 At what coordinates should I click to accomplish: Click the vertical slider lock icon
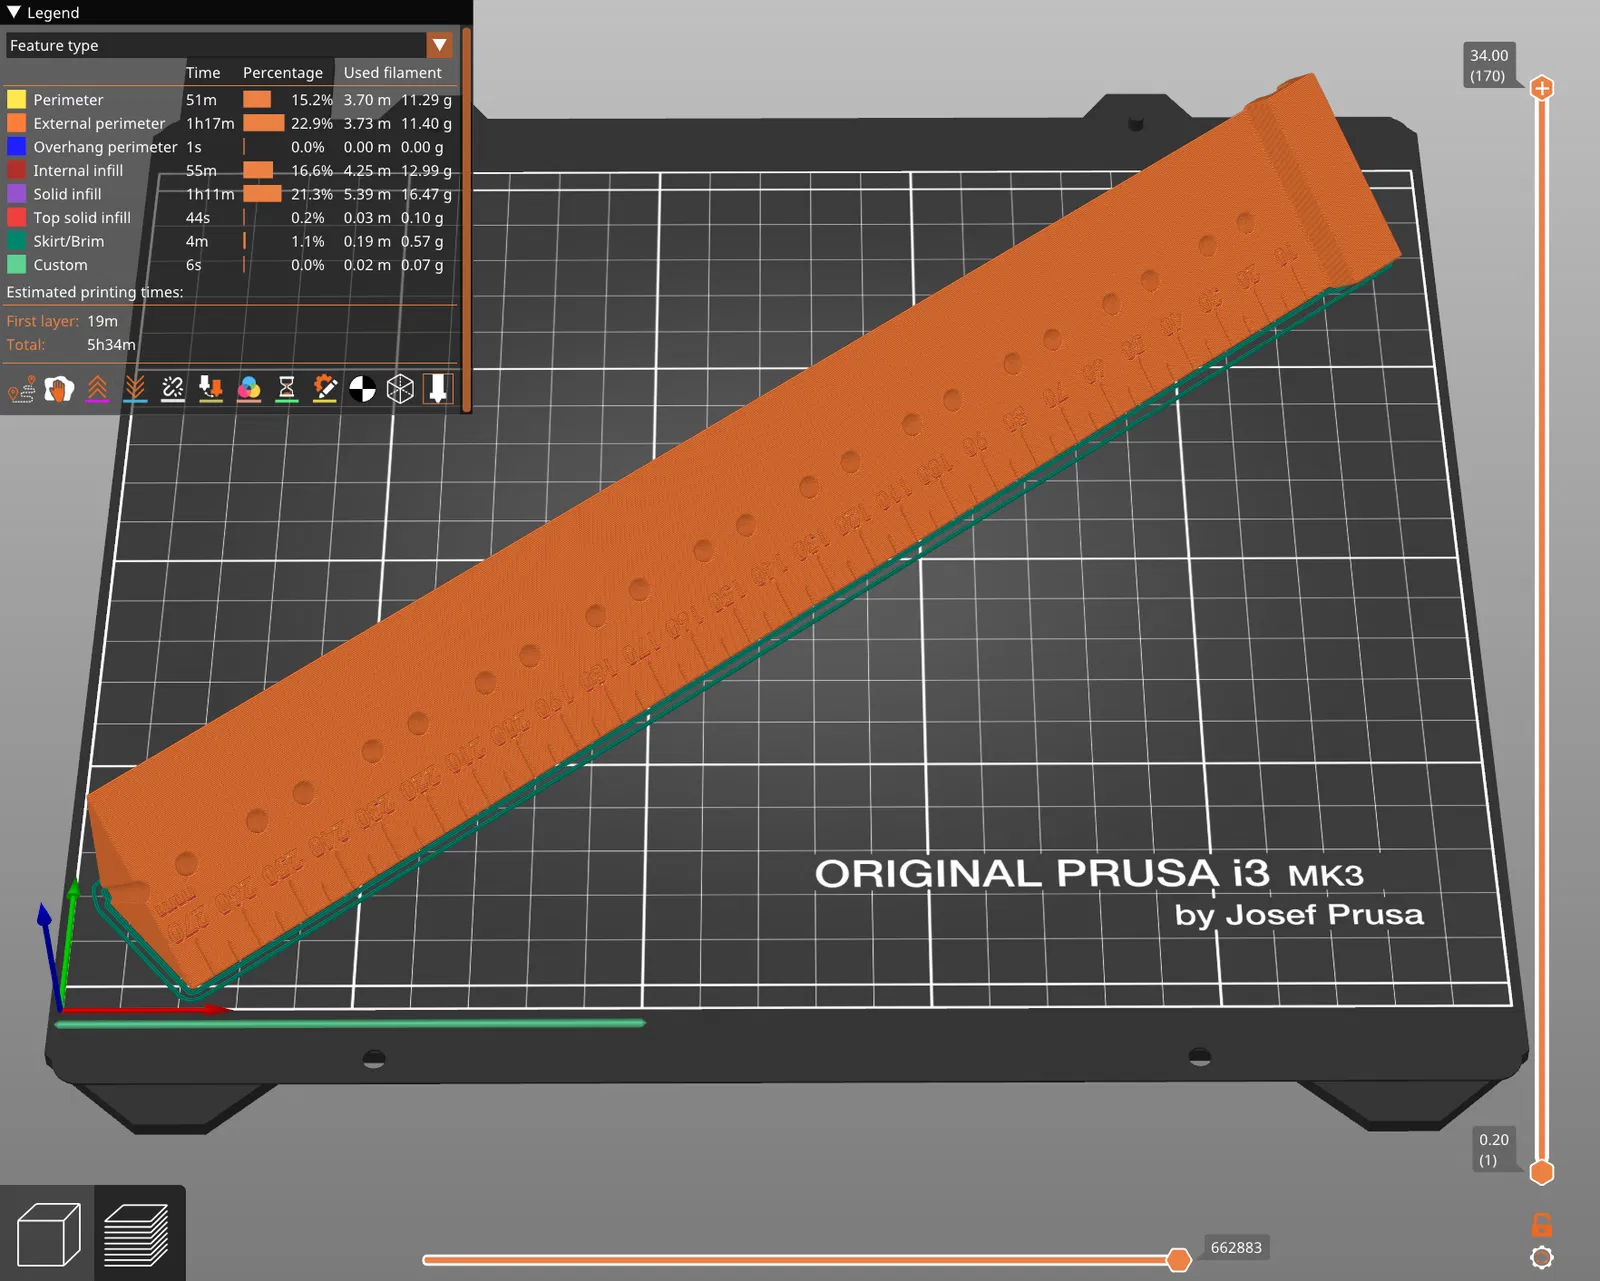1542,1224
